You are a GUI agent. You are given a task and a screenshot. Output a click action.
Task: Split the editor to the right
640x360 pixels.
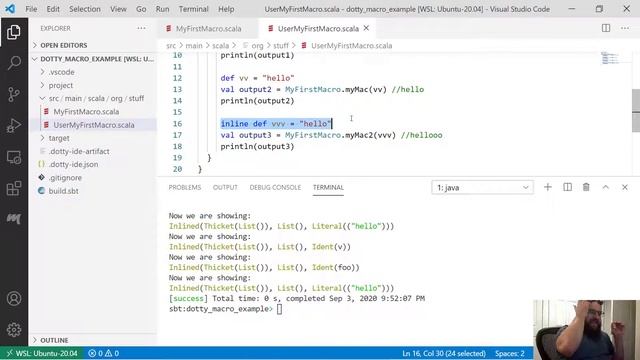pos(606,28)
